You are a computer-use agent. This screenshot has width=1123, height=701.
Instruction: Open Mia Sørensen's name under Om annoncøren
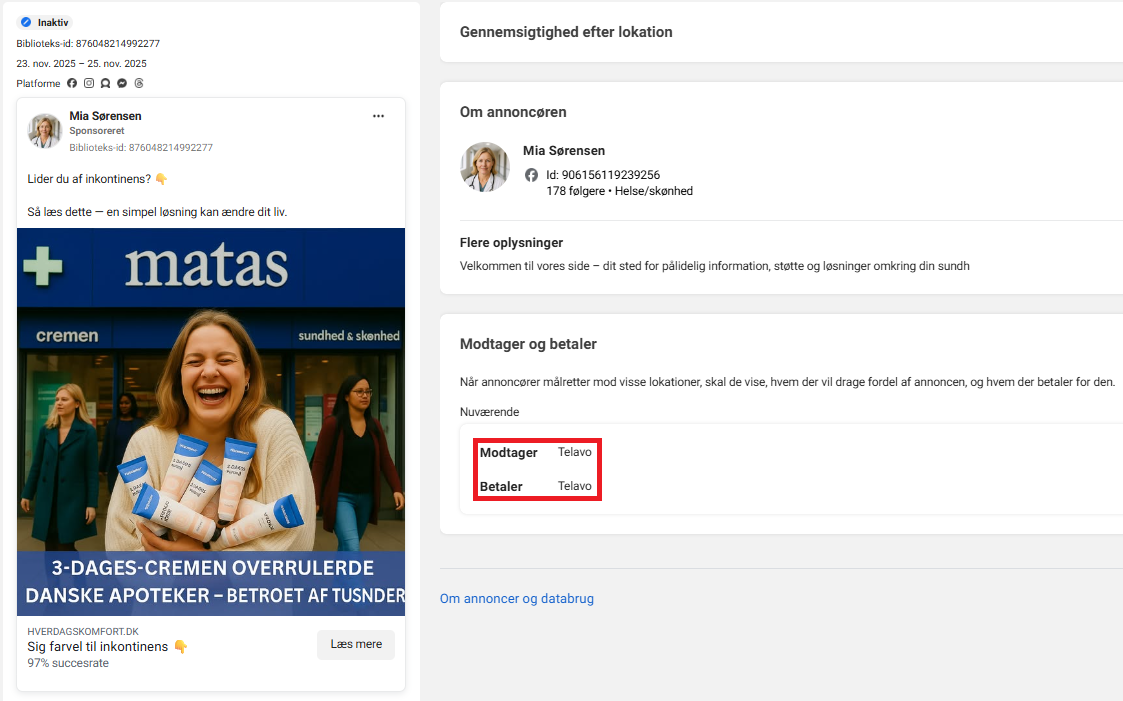coord(563,151)
